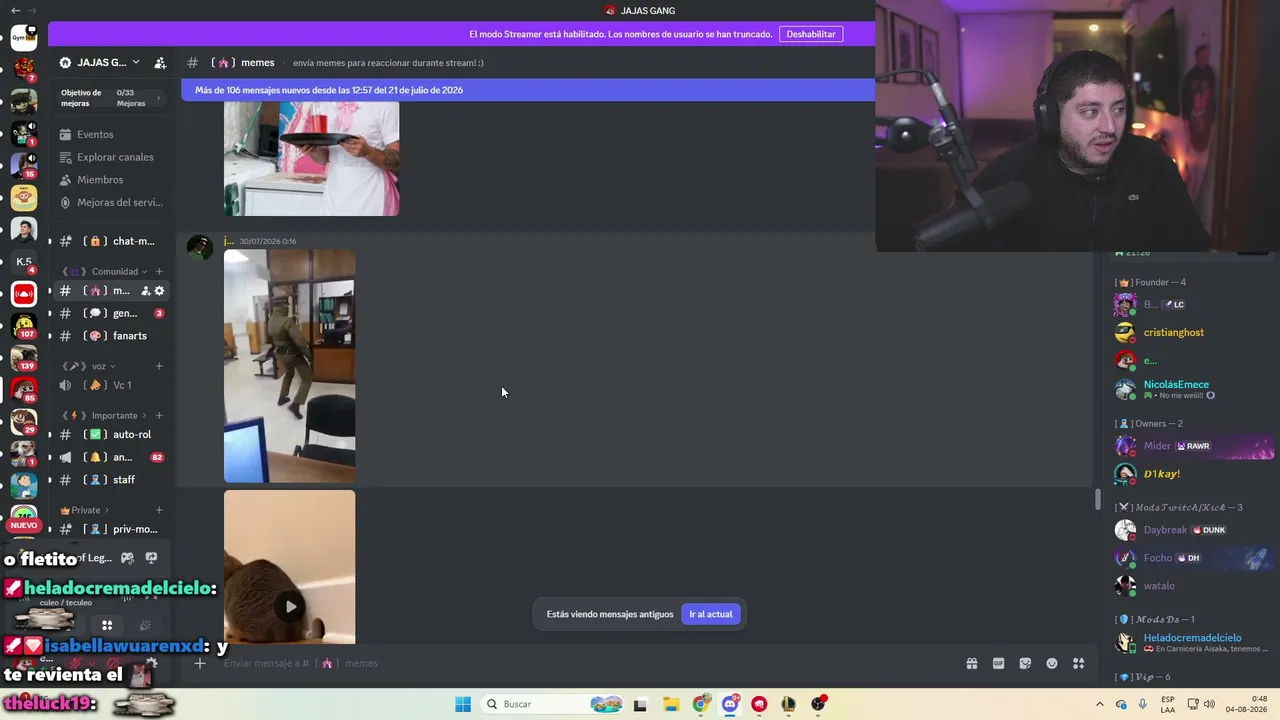Click the taskbar volume icon
1280x720 pixels.
[1208, 704]
